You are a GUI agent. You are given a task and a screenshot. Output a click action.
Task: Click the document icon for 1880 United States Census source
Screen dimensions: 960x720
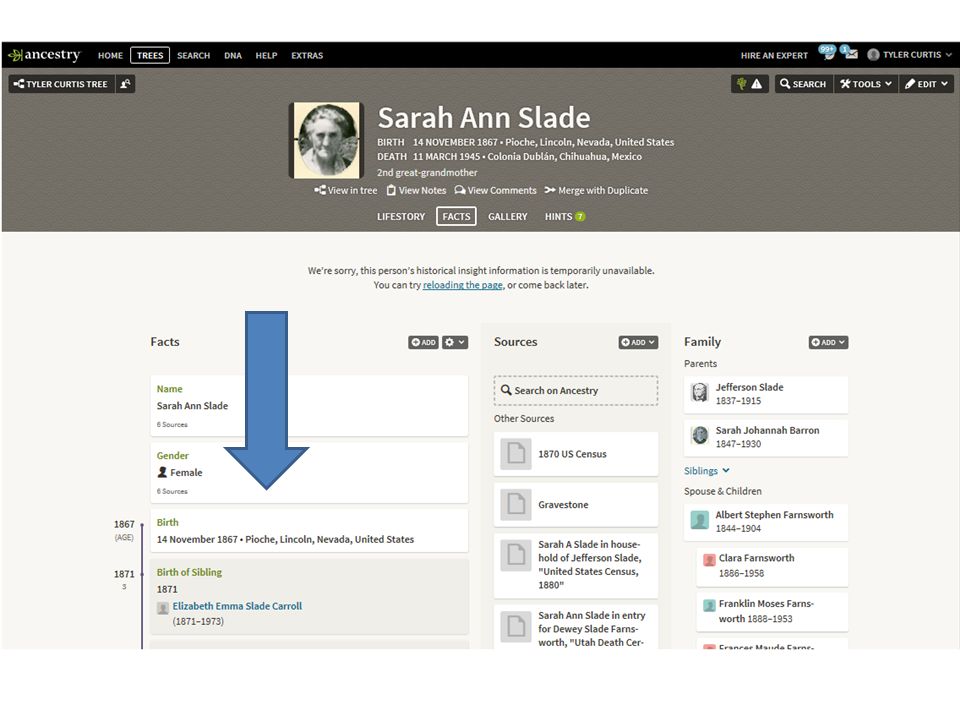(516, 555)
